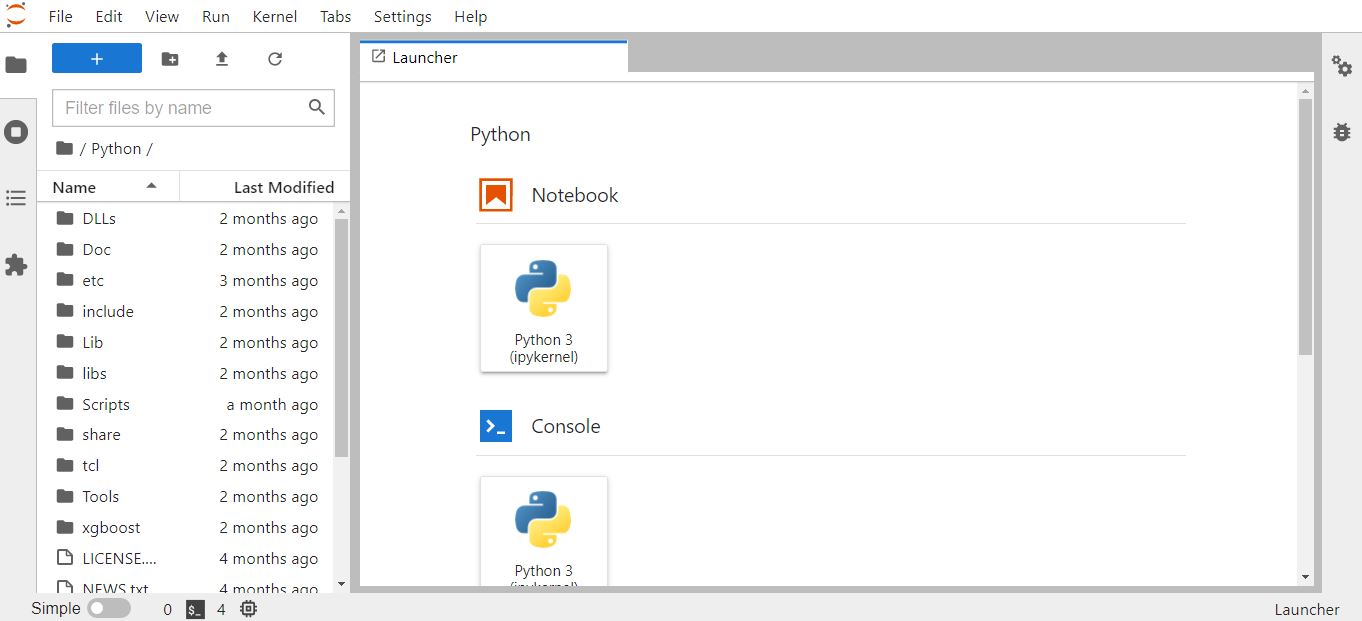Open the property inspector on the right sidebar
Image resolution: width=1362 pixels, height=621 pixels.
1341,66
